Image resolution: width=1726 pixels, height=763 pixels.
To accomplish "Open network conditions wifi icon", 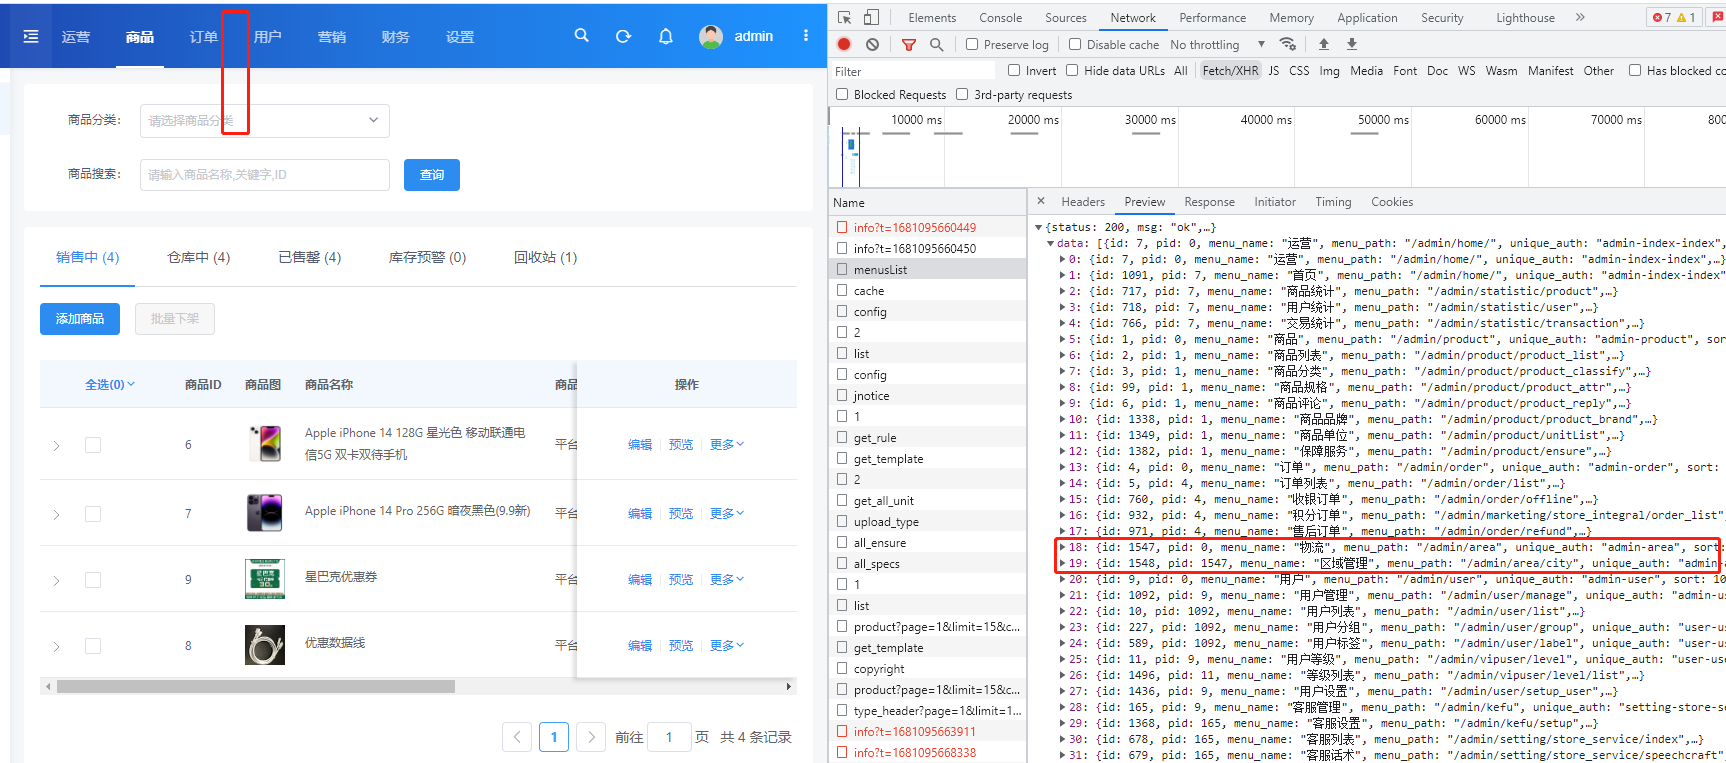I will pyautogui.click(x=1288, y=44).
